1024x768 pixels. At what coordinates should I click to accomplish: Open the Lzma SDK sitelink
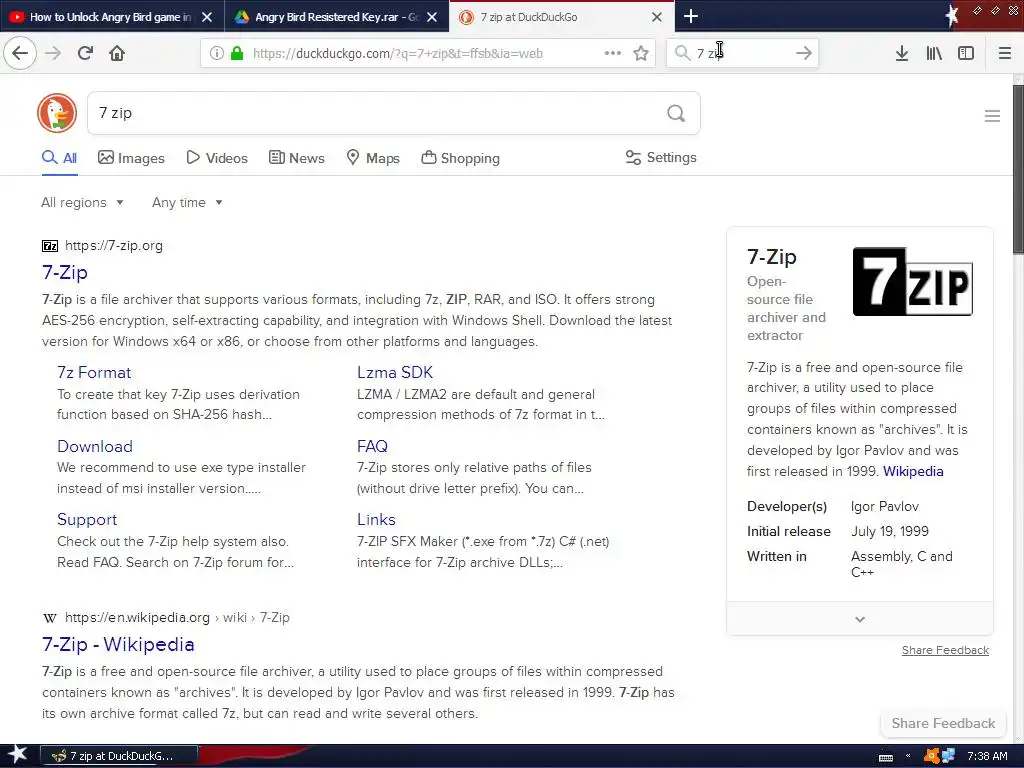(x=394, y=372)
